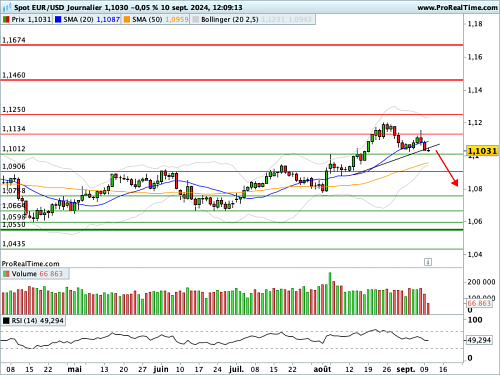Click the 16 date label at axis end
This screenshot has height=375, width=500.
click(443, 369)
